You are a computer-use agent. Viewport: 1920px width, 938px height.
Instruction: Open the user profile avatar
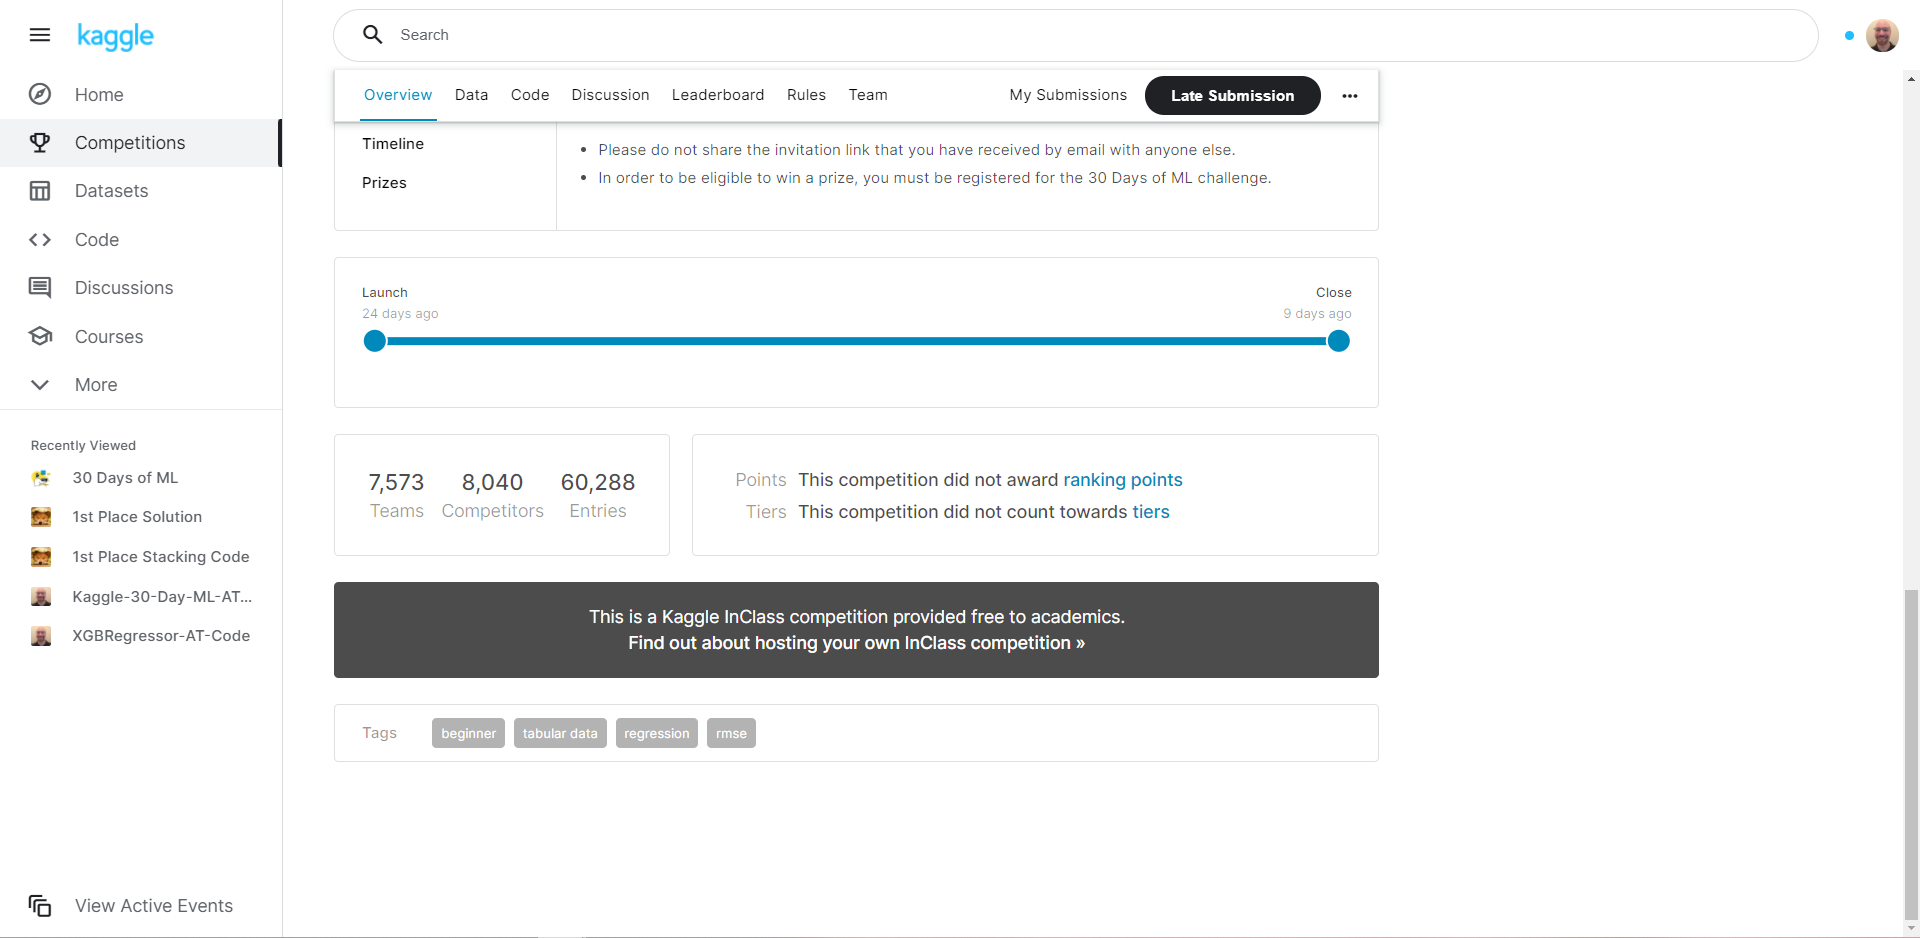click(1882, 35)
